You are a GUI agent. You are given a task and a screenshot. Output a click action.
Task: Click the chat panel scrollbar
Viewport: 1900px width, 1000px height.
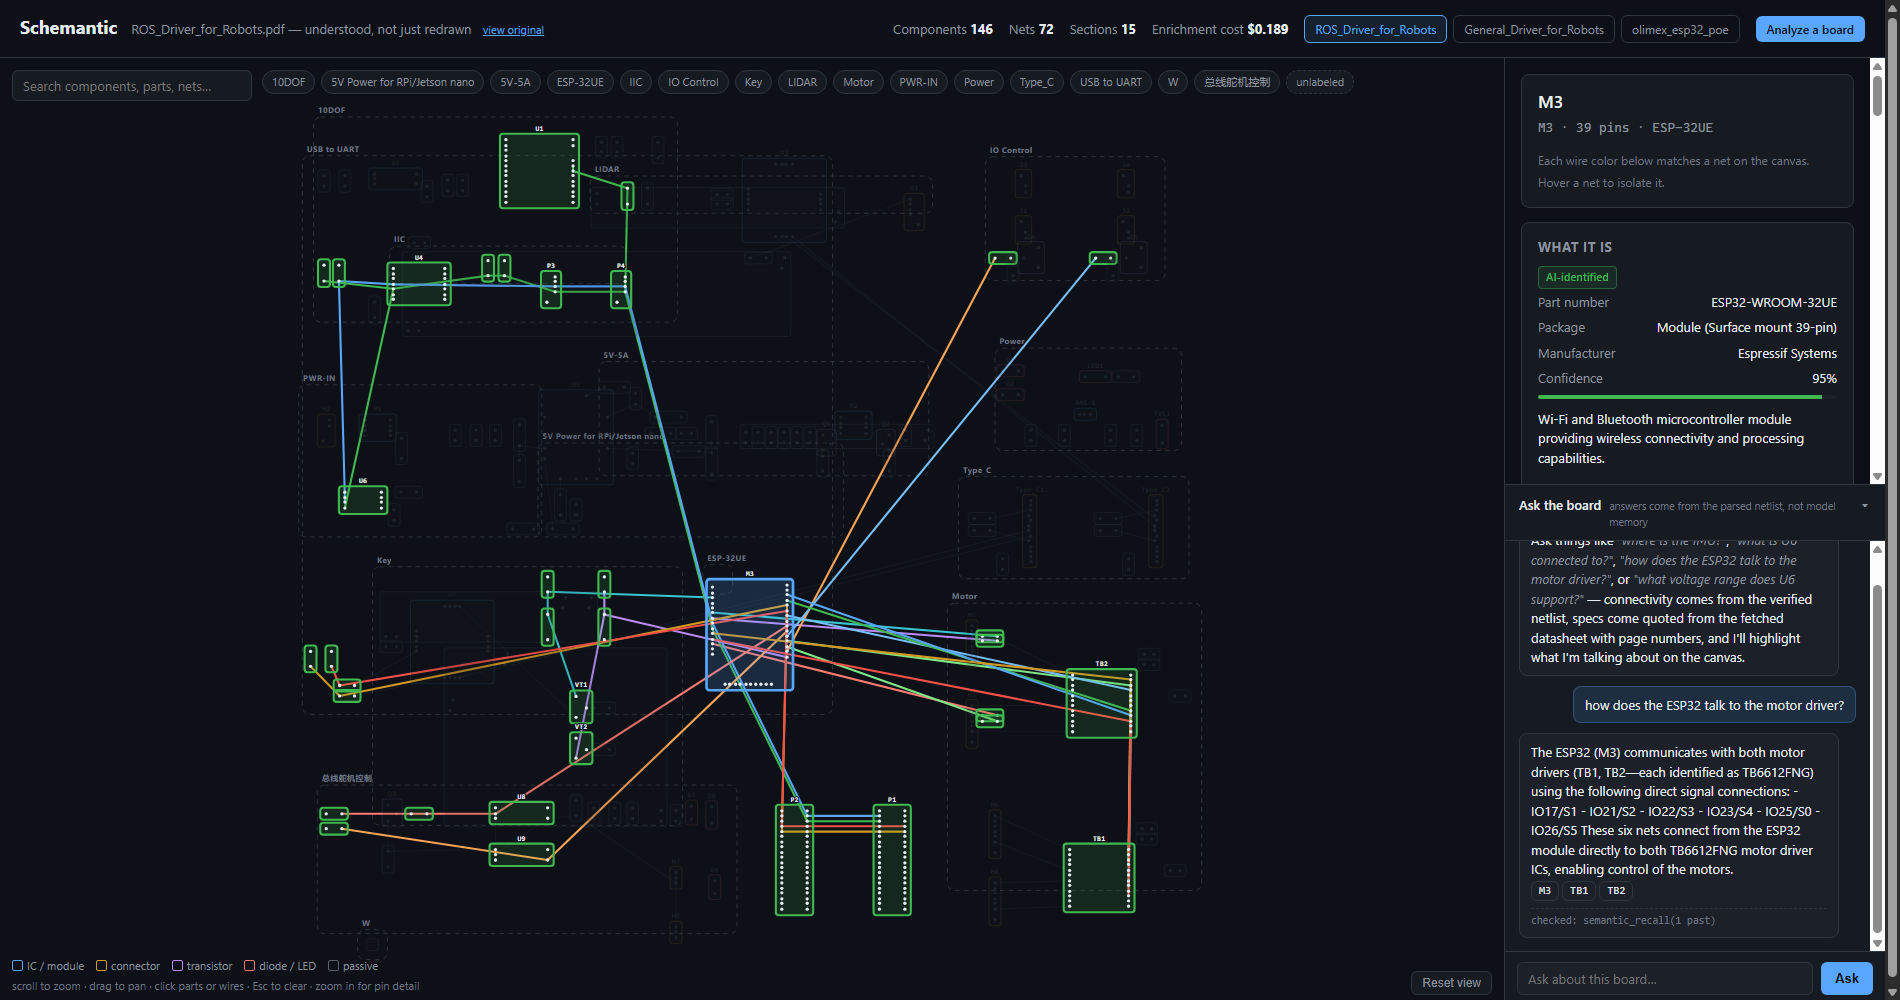click(1877, 745)
